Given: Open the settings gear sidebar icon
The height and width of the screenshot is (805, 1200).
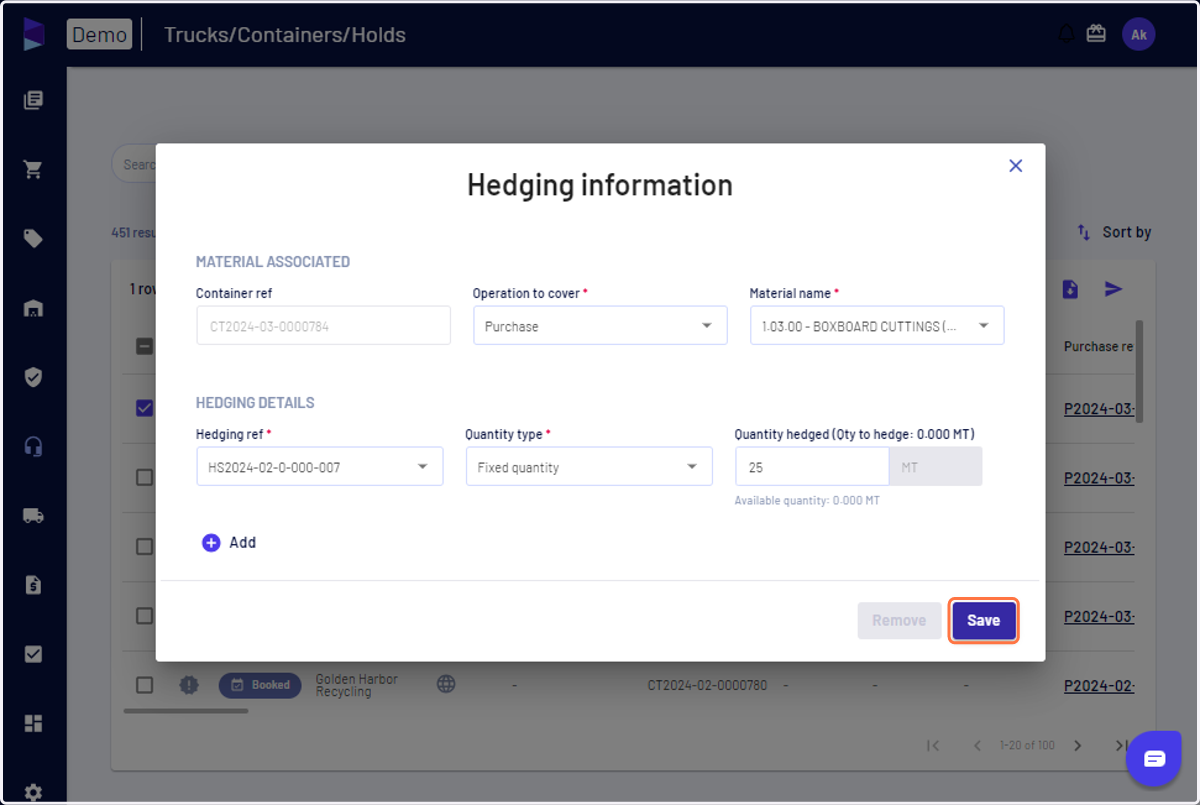Looking at the screenshot, I should click(33, 792).
